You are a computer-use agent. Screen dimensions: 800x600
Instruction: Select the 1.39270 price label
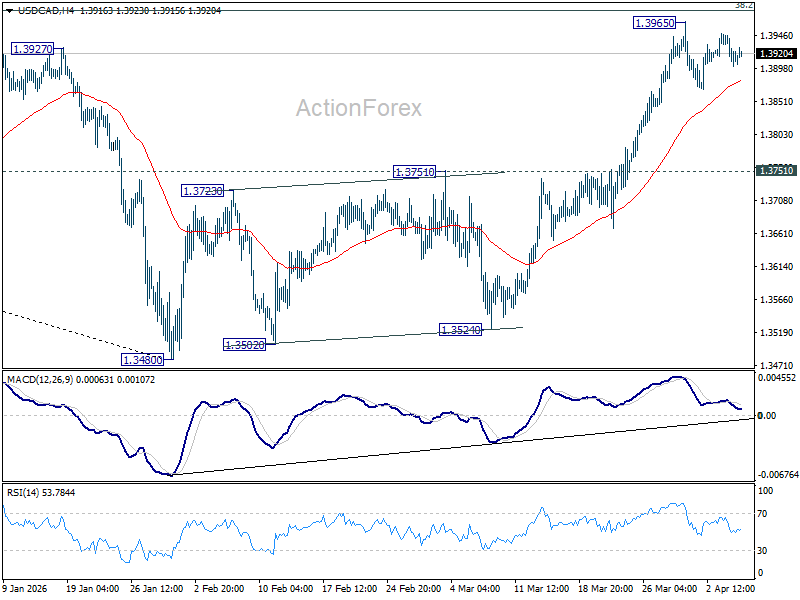click(x=32, y=49)
